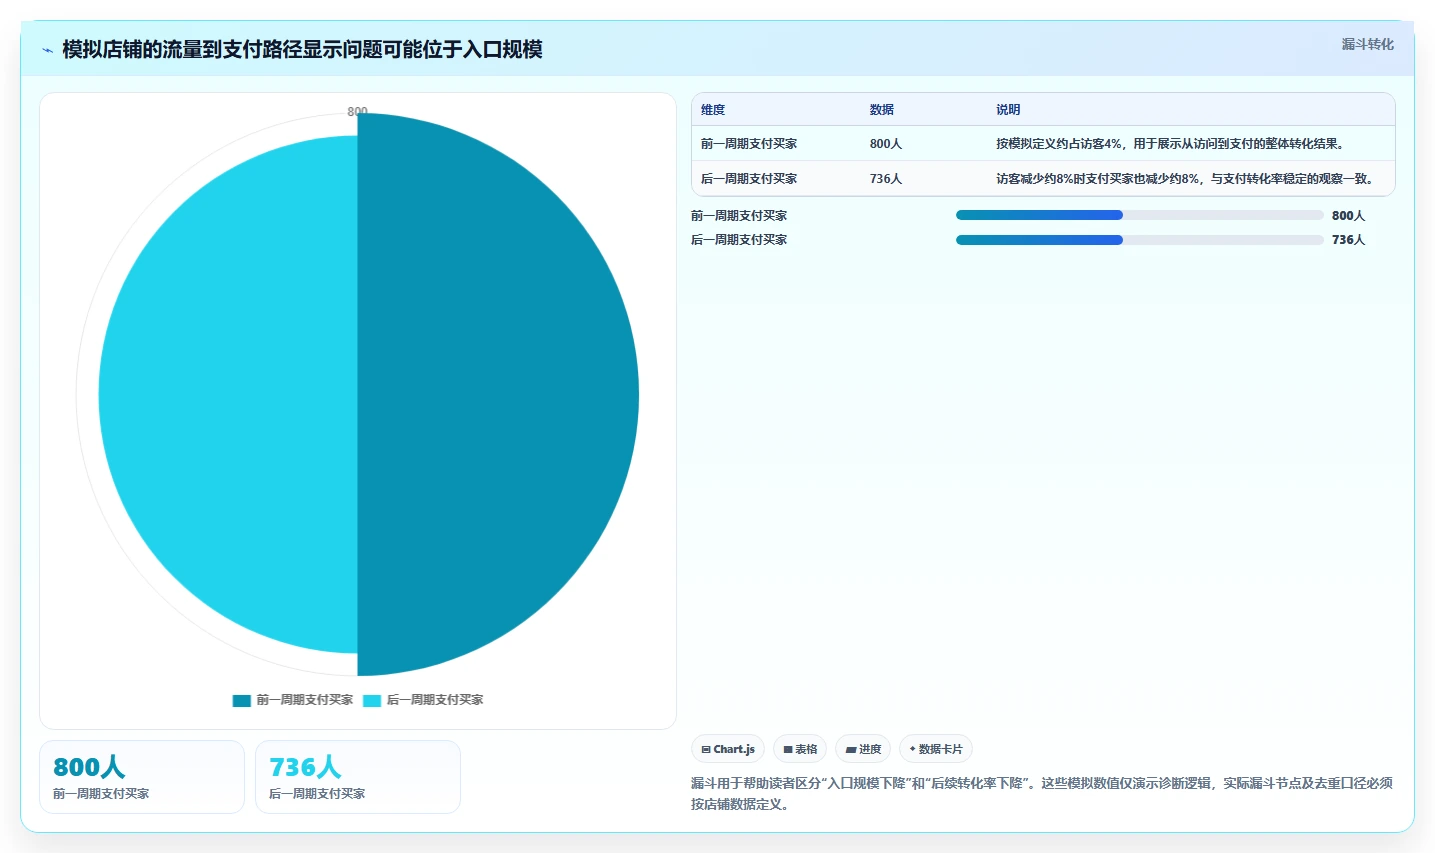
Task: Click the 800 label atop the pie chart
Action: tap(357, 111)
